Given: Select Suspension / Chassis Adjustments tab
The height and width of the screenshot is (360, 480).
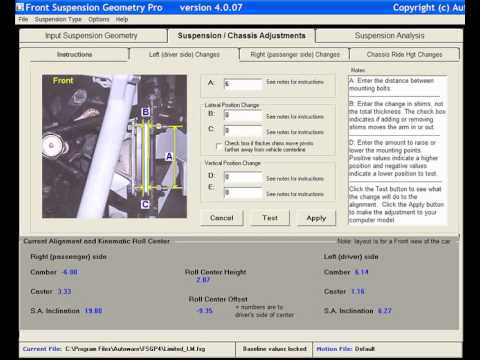Looking at the screenshot, I should click(x=241, y=36).
